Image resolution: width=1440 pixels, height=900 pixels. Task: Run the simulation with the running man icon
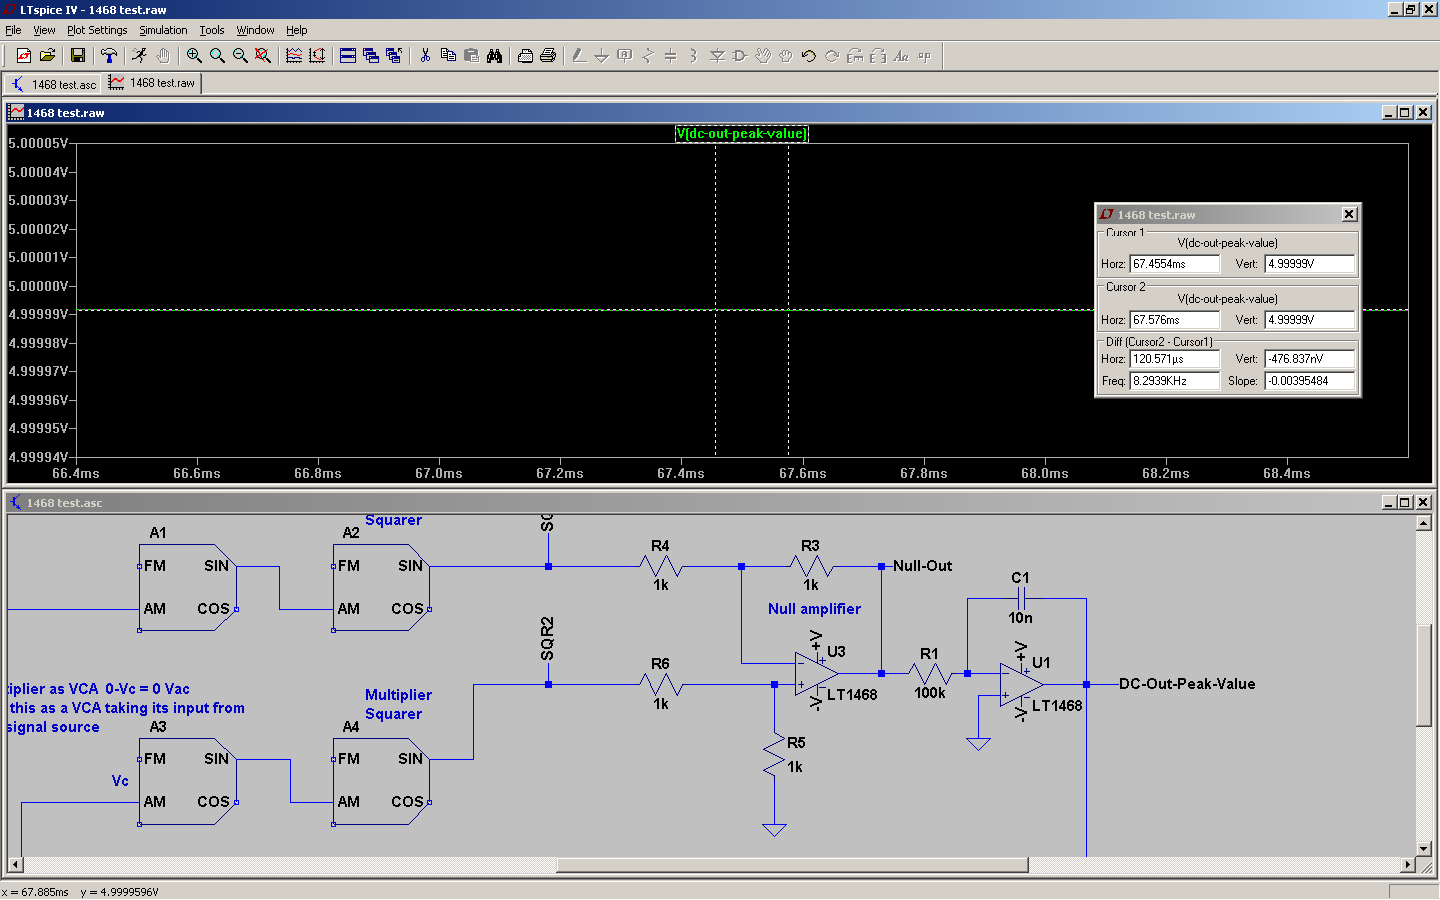(139, 56)
